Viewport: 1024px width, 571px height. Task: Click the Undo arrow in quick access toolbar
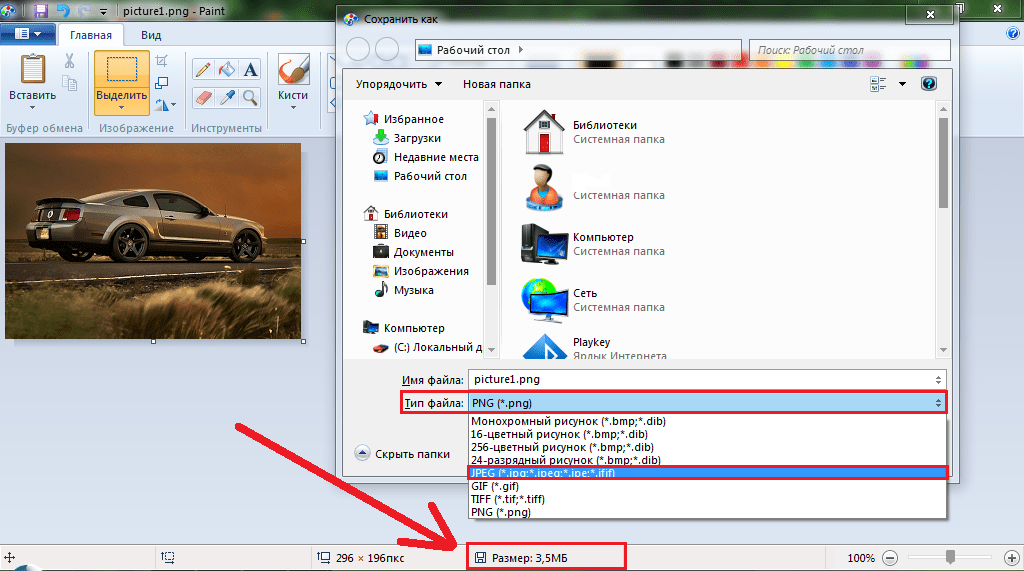click(62, 10)
